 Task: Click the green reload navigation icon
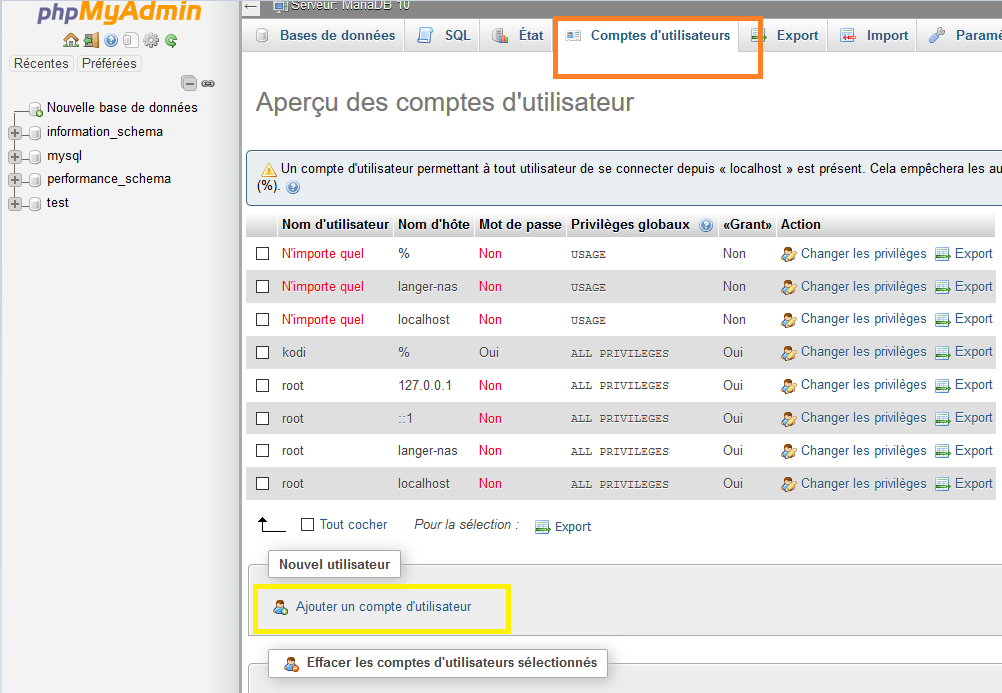(171, 41)
